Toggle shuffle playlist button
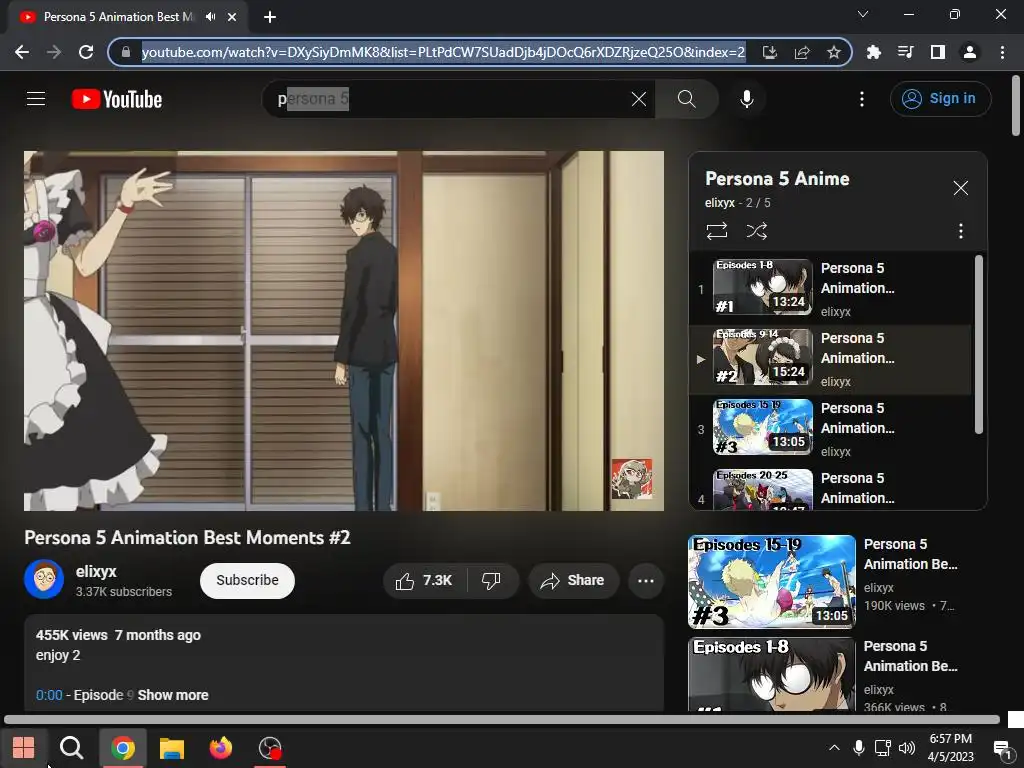 (756, 231)
